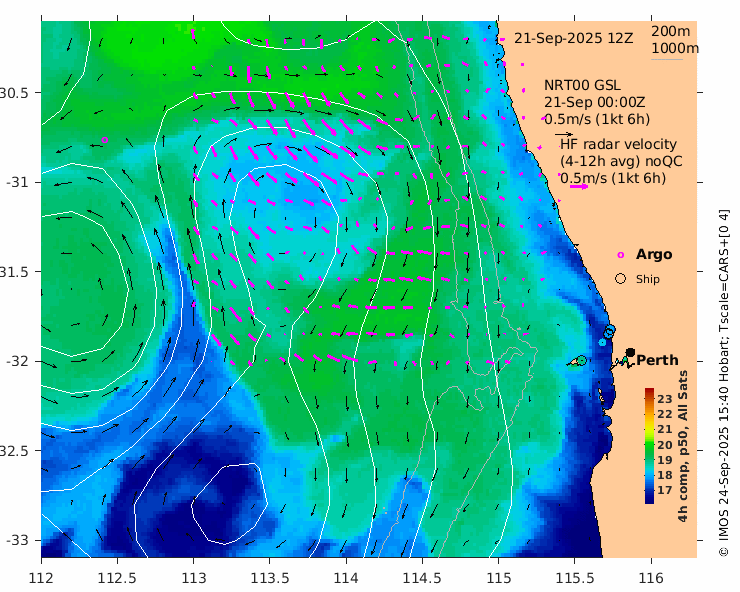The height and width of the screenshot is (592, 740).
Task: Click the Argo float marker near 112.4 longitude
Action: pyautogui.click(x=105, y=140)
